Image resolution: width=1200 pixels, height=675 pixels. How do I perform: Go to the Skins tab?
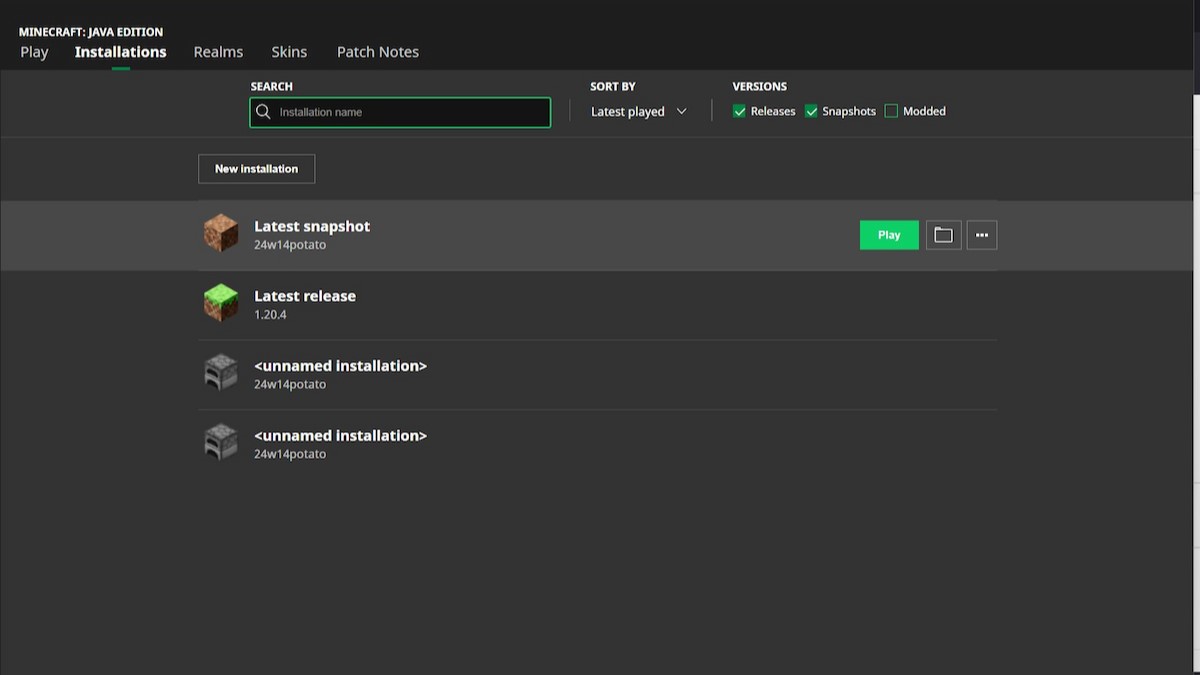point(289,52)
